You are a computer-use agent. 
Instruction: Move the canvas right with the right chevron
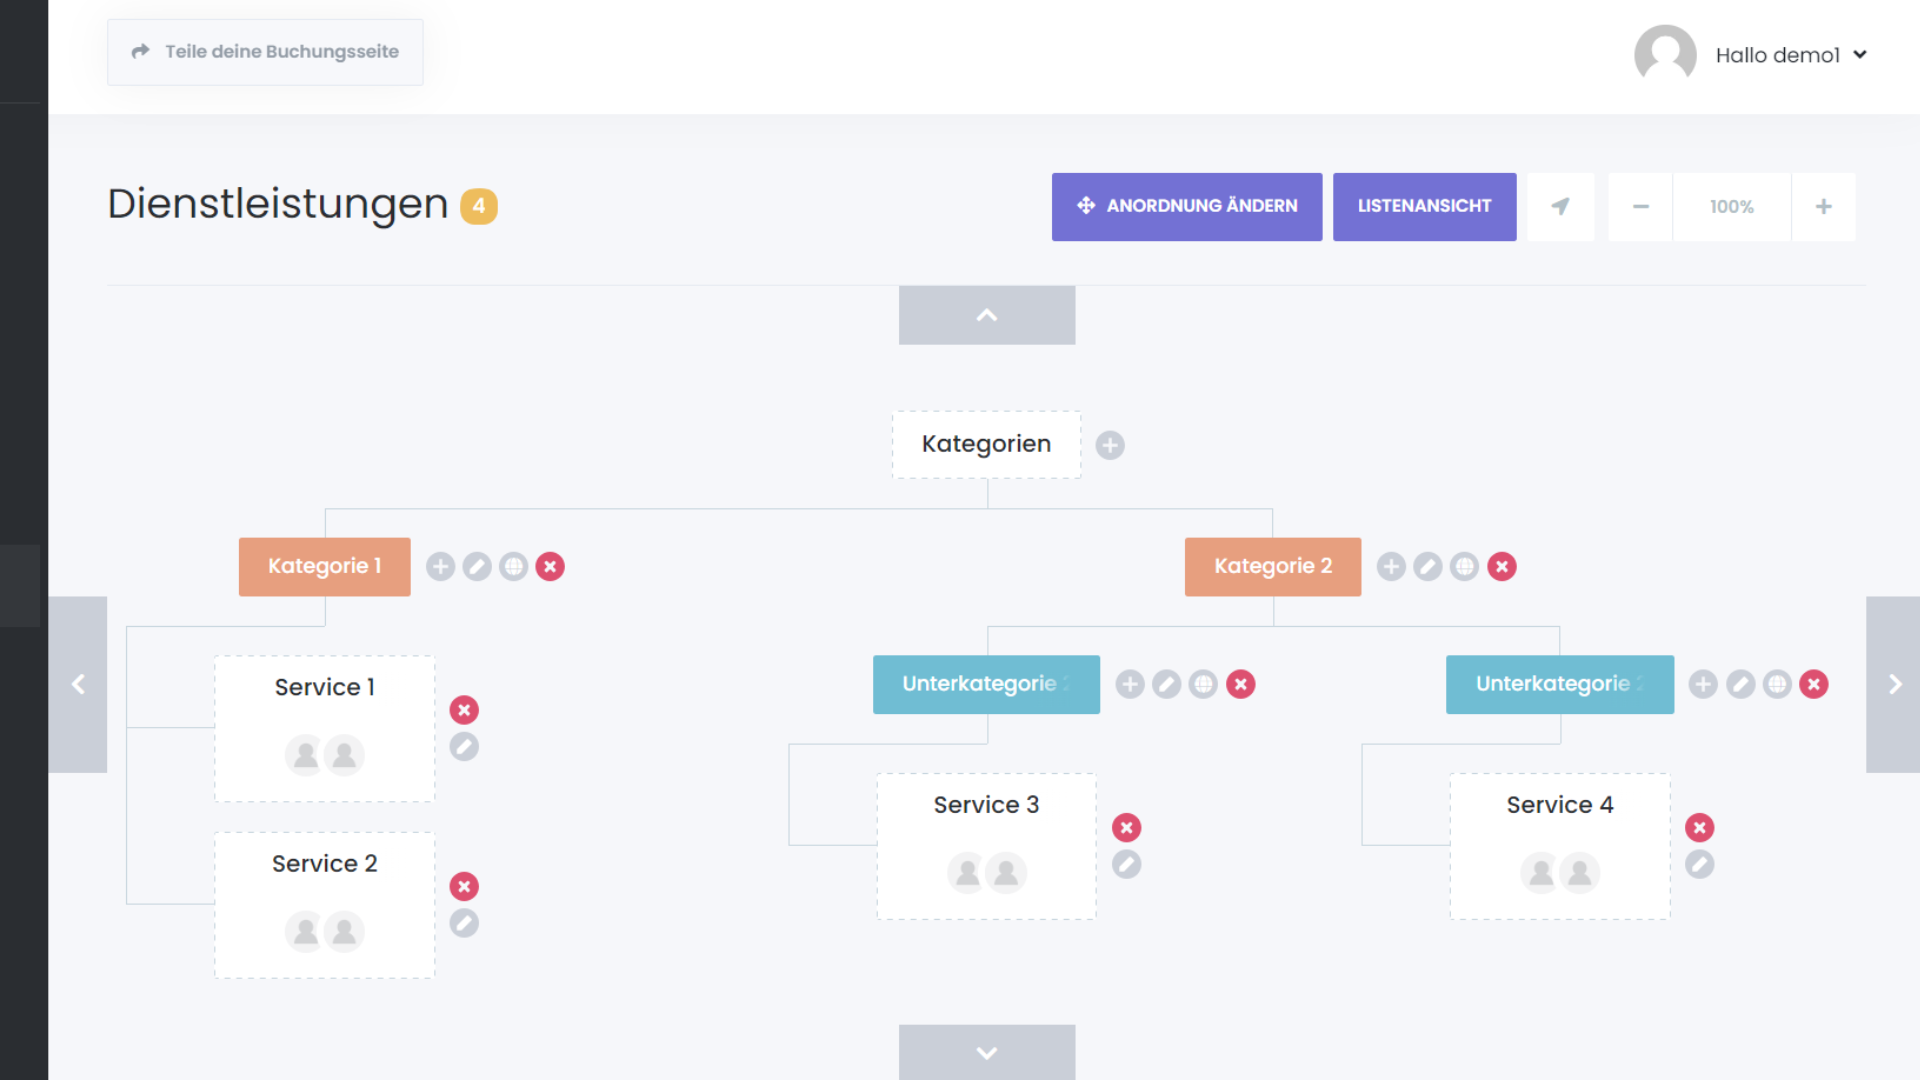[x=1894, y=684]
